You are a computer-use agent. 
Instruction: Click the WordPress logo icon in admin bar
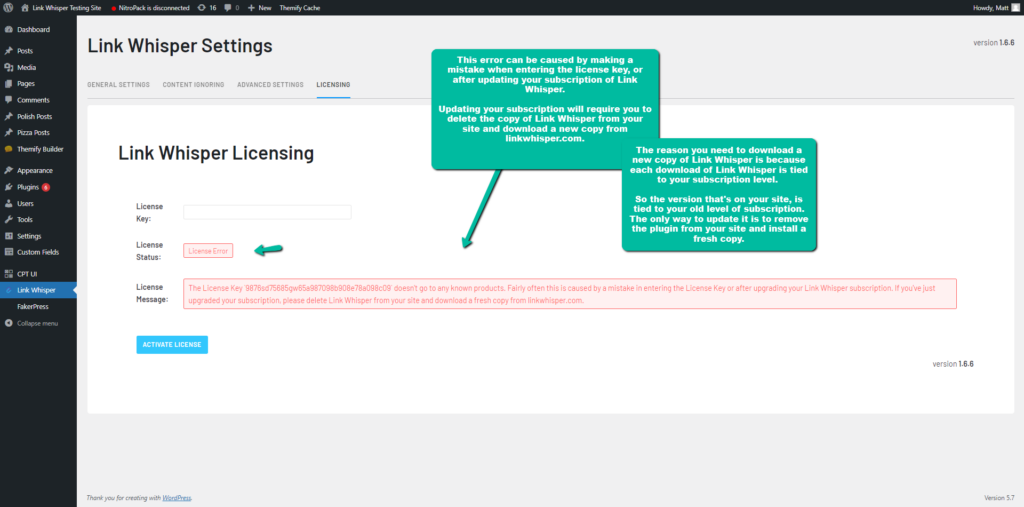[x=8, y=8]
